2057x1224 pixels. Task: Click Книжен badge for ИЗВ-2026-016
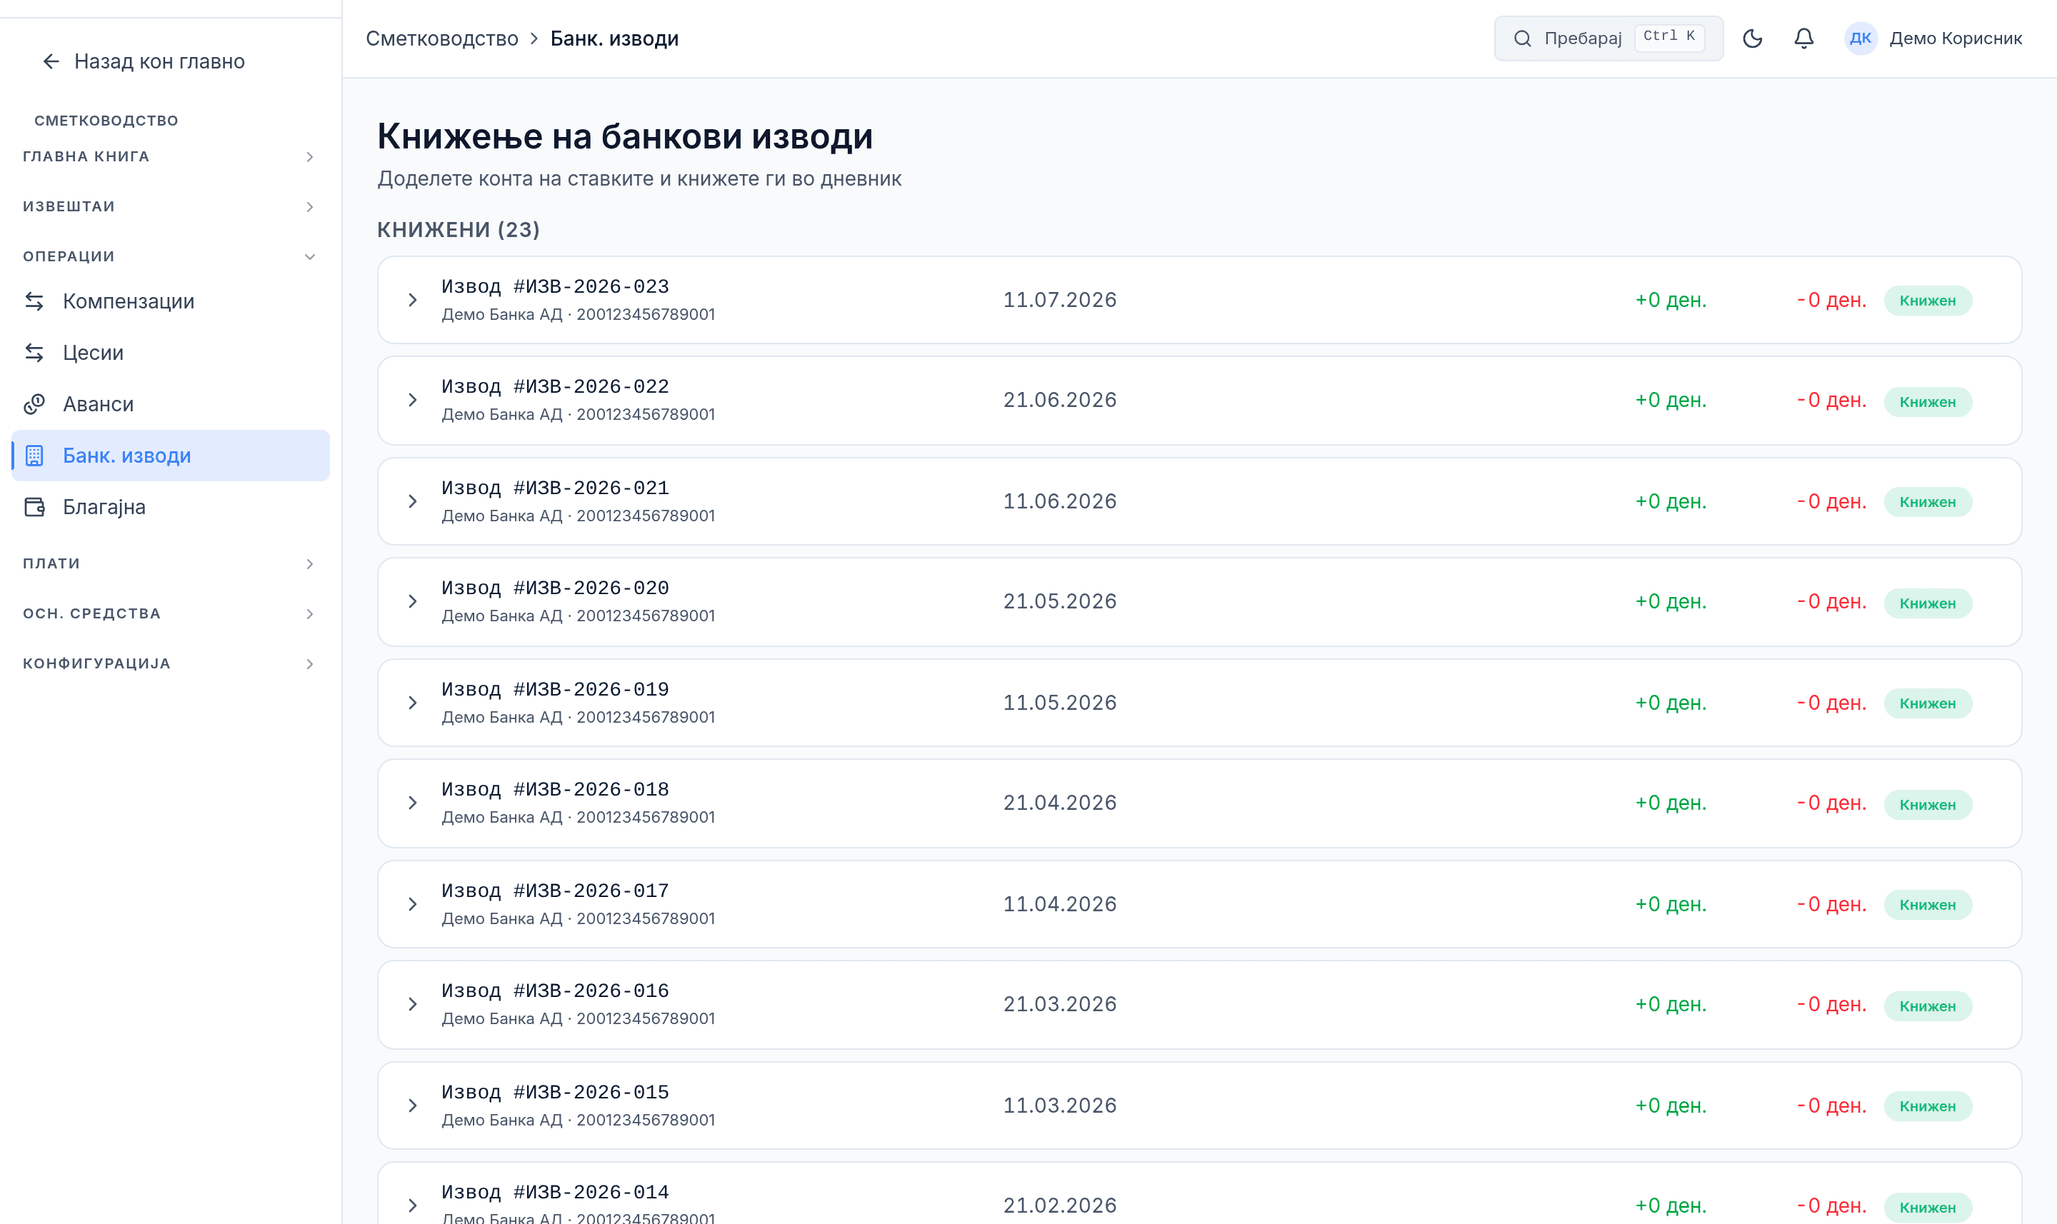[1927, 1006]
